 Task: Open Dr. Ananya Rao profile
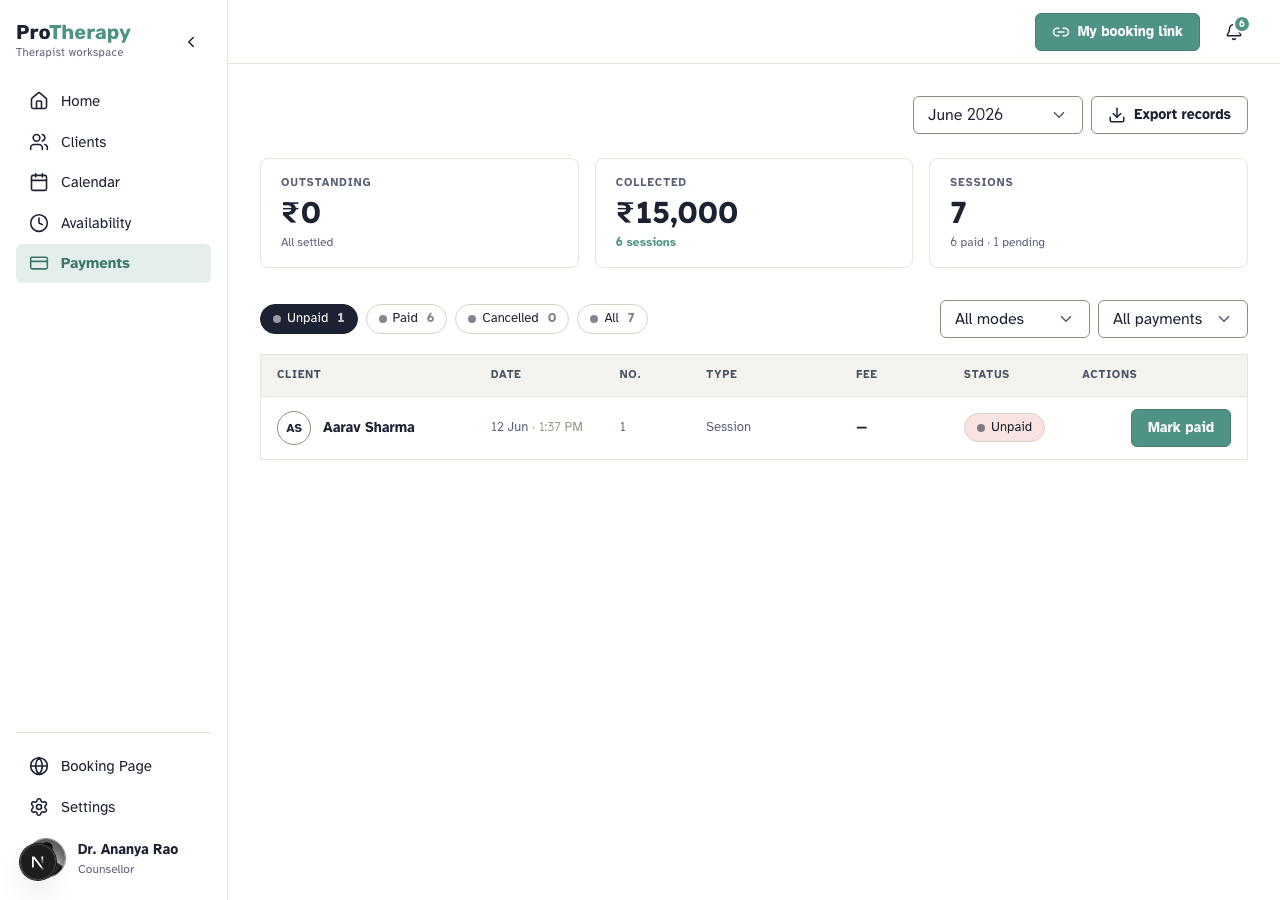point(113,858)
